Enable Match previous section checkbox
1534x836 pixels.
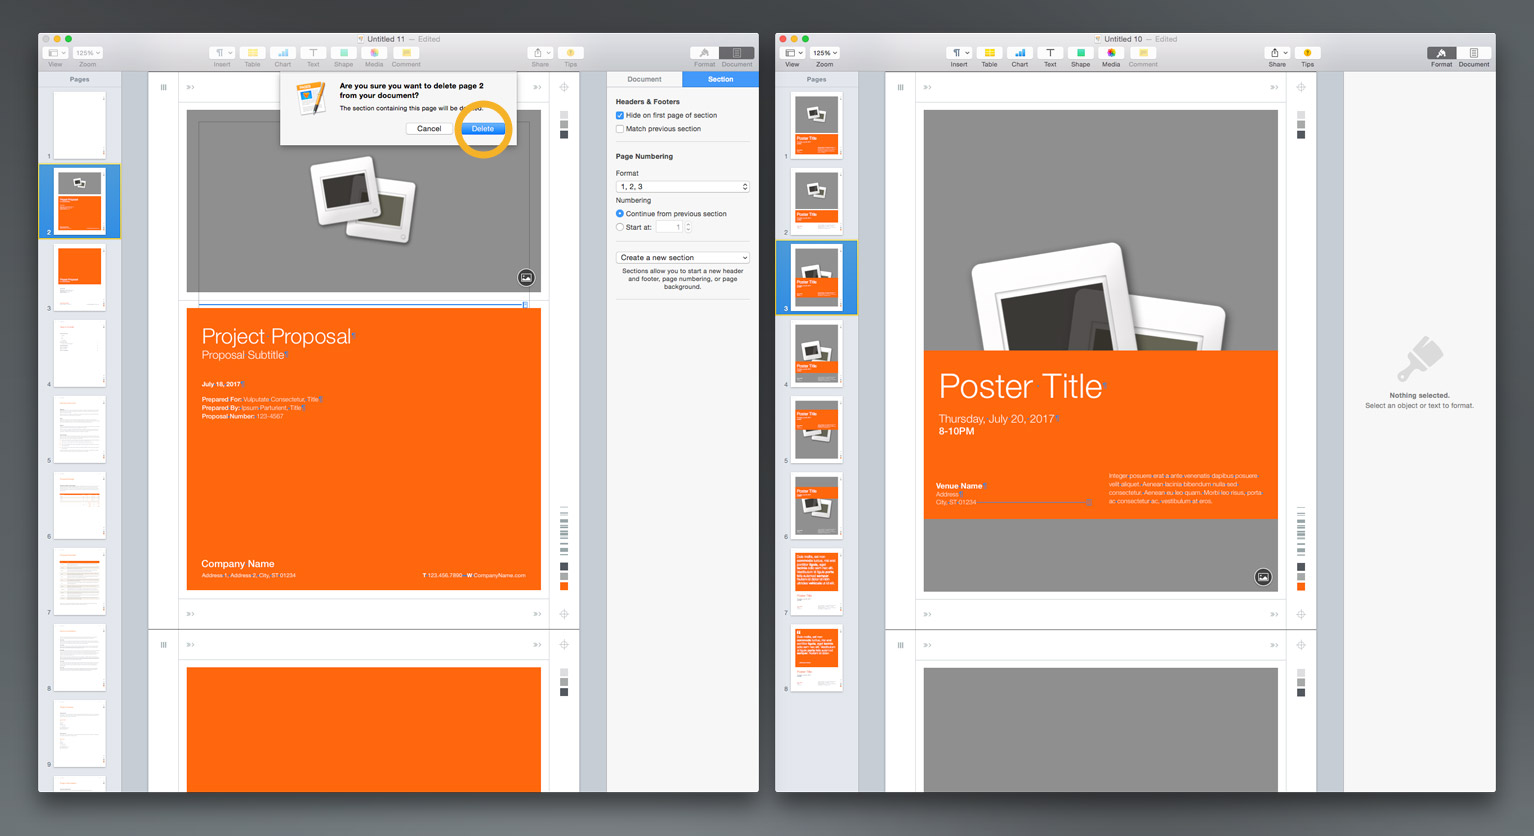pyautogui.click(x=620, y=129)
